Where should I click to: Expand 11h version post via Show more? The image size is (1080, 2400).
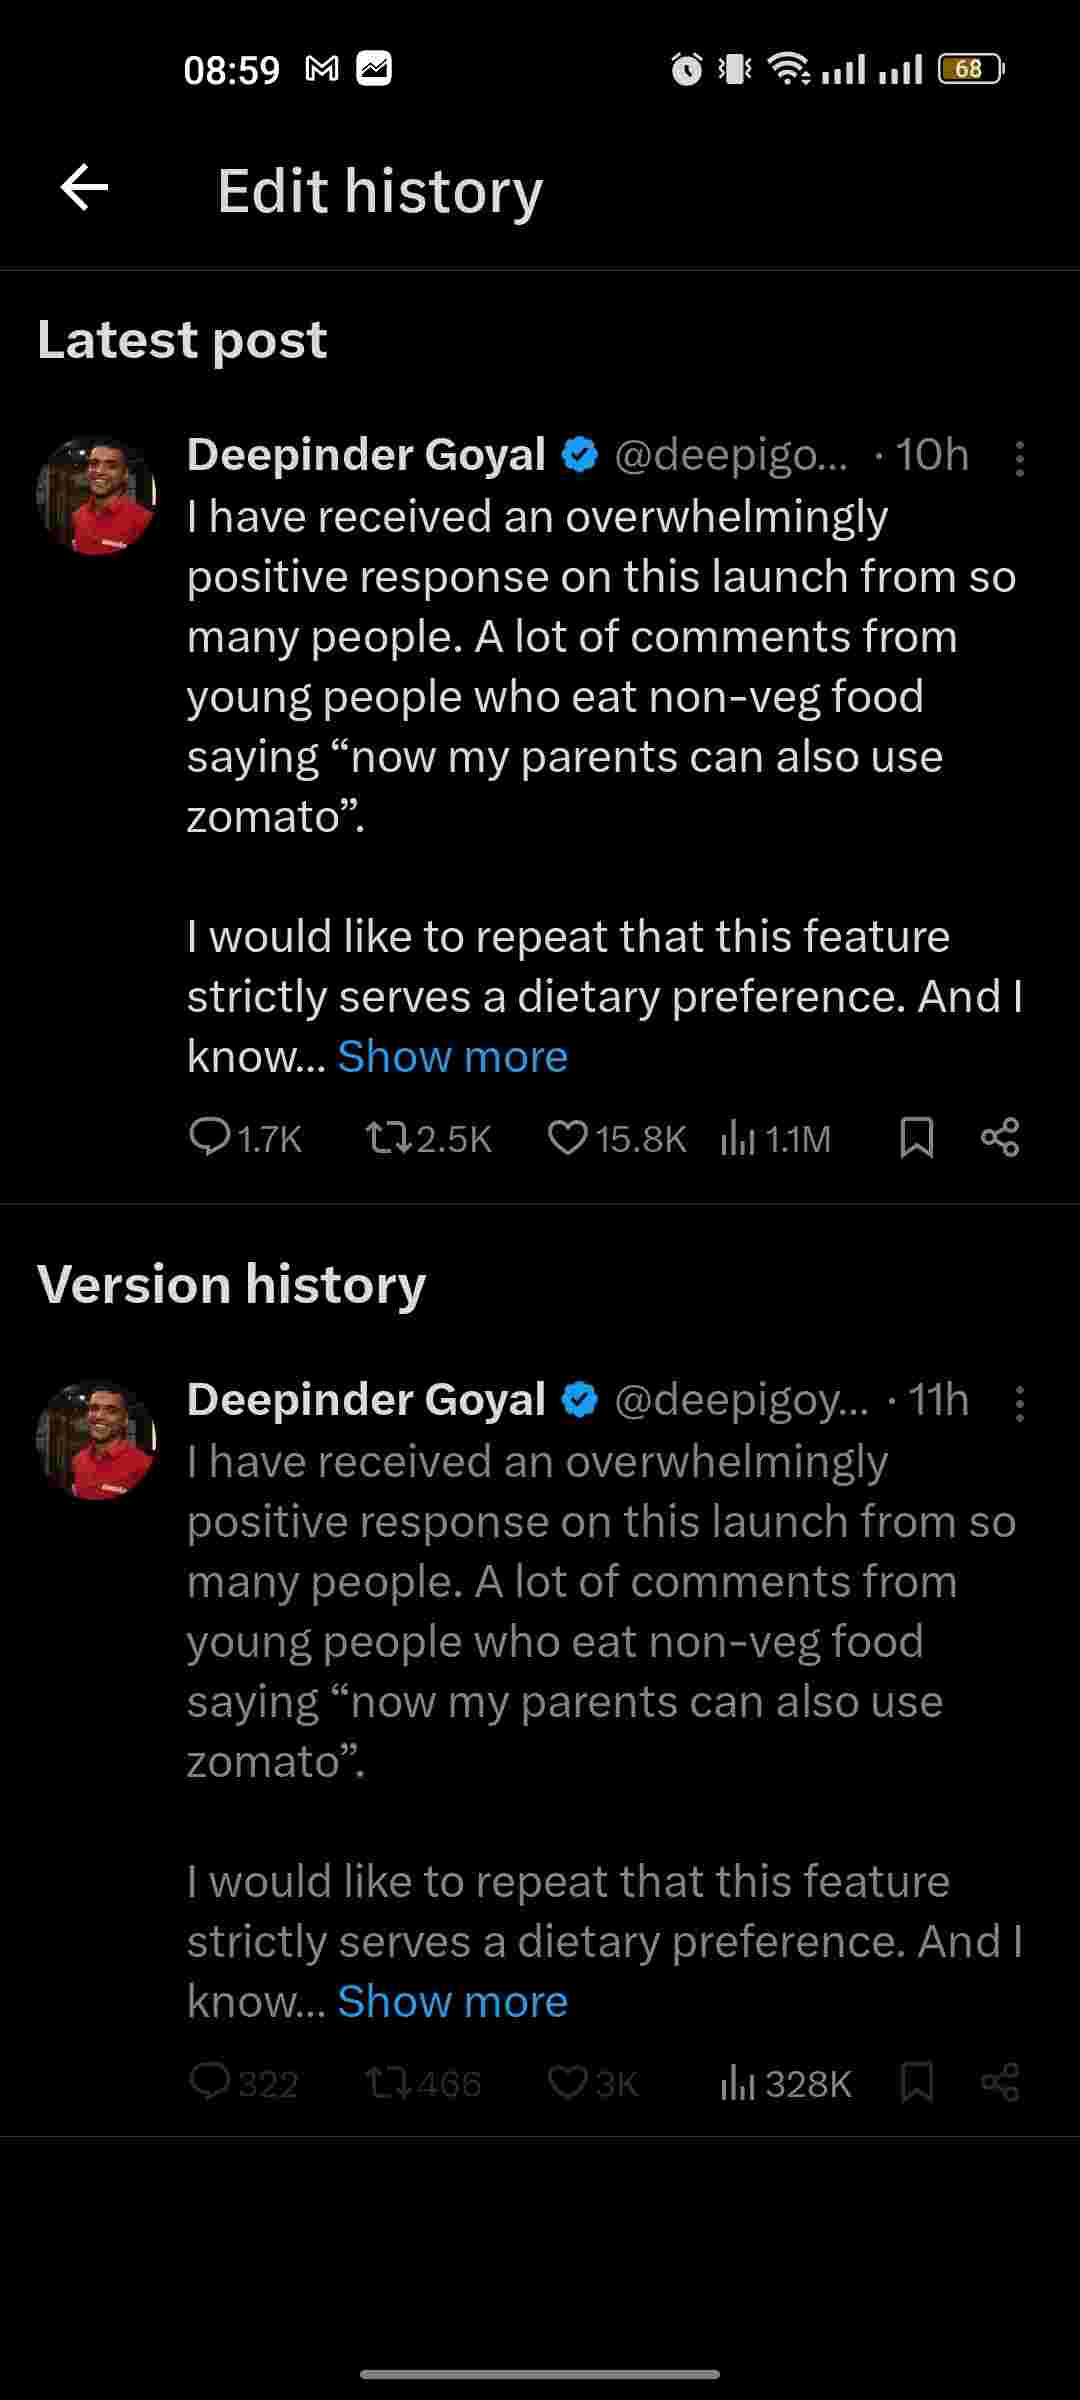452,2002
